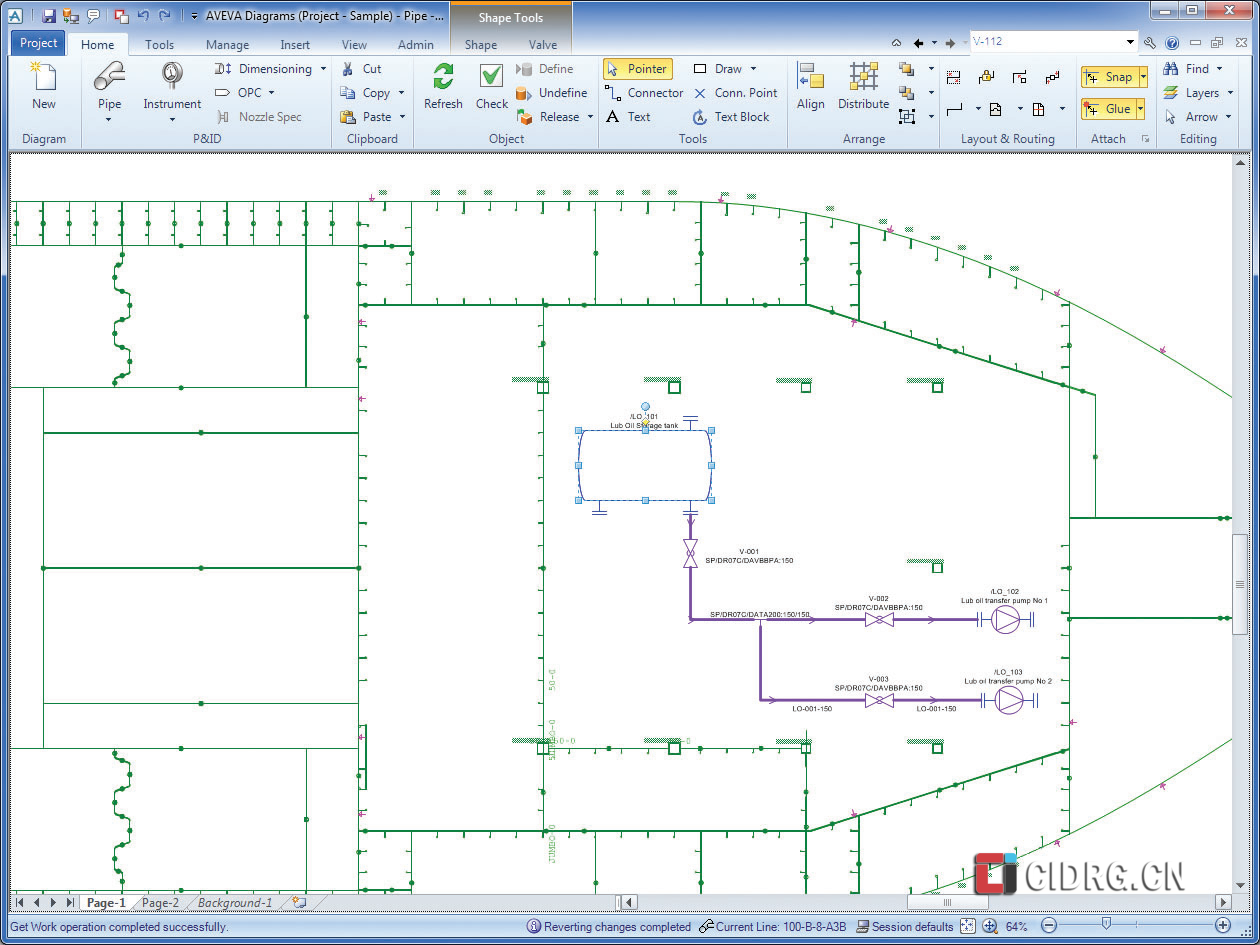Expand the Find dropdown
Screen dimensions: 1260x945
pyautogui.click(x=1220, y=69)
